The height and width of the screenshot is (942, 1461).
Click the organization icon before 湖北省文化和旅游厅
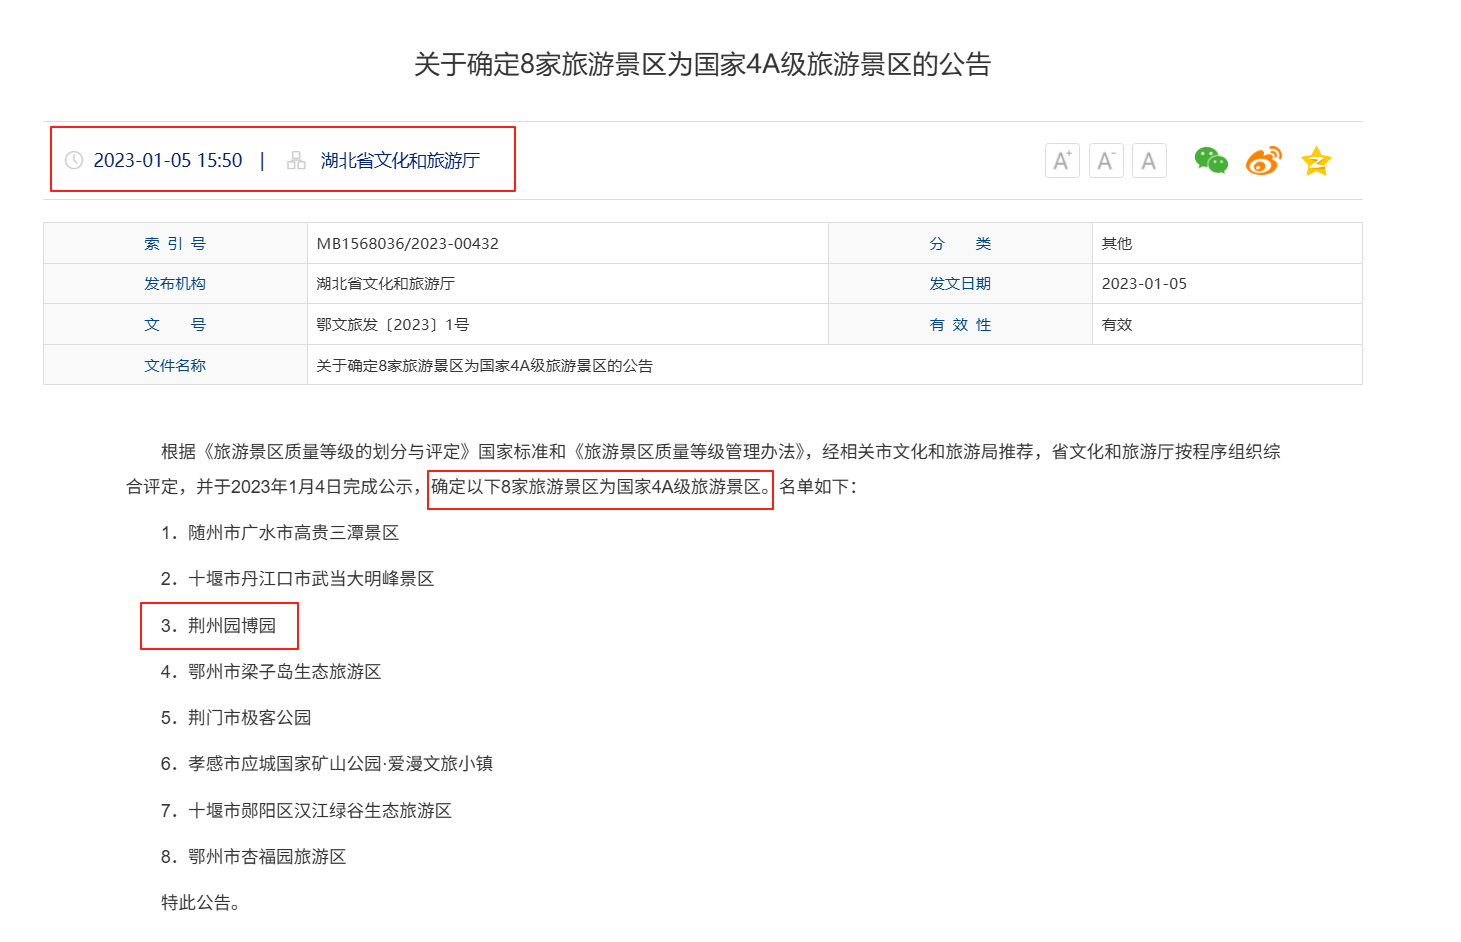pos(296,160)
